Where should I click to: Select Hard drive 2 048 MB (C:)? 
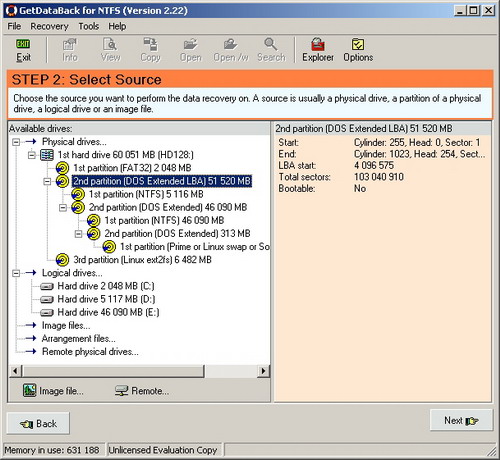point(106,286)
